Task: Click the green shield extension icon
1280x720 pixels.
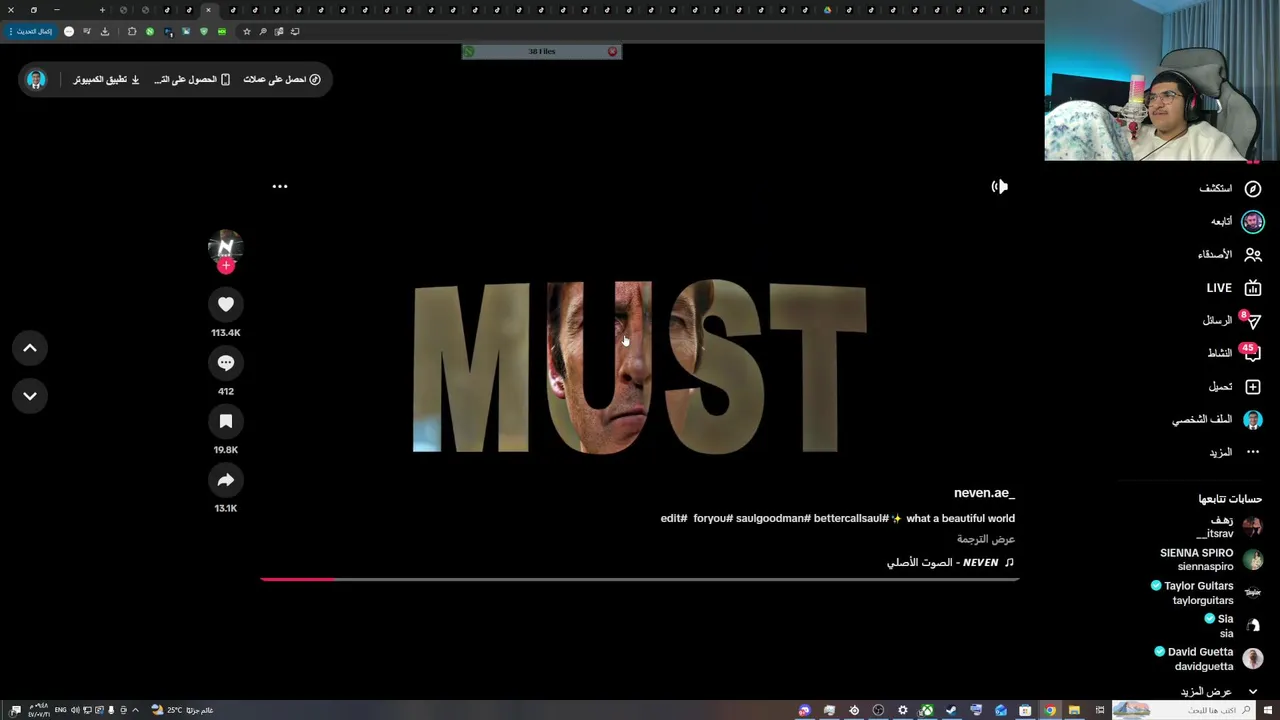Action: tap(204, 31)
